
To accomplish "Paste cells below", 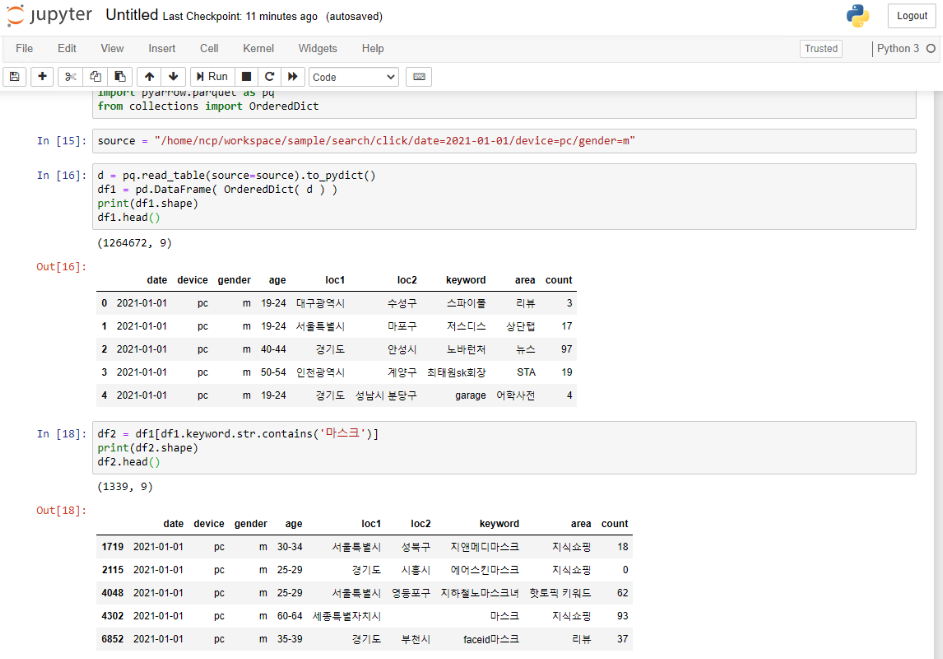I will (x=120, y=77).
